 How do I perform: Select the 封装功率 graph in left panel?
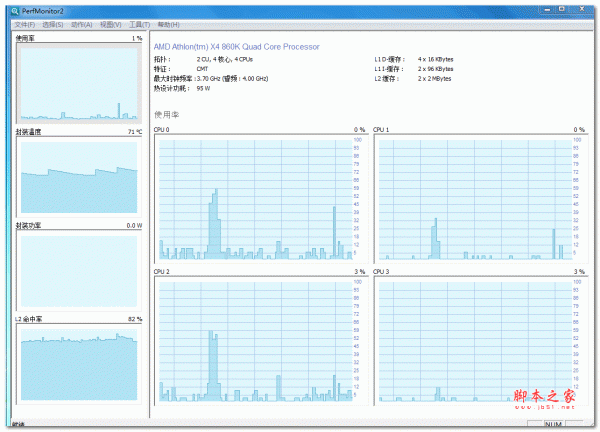click(79, 271)
